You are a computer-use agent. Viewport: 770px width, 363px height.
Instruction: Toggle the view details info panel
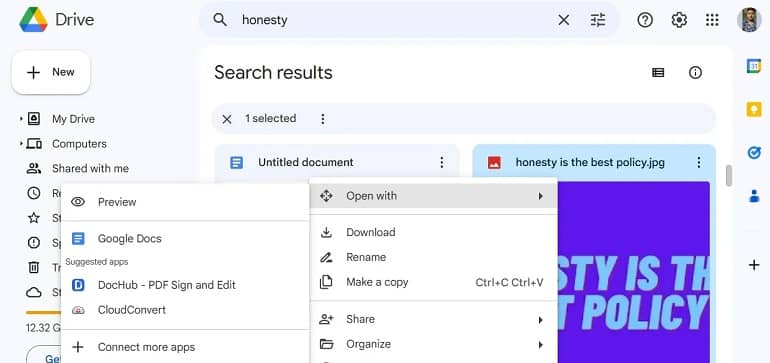695,73
